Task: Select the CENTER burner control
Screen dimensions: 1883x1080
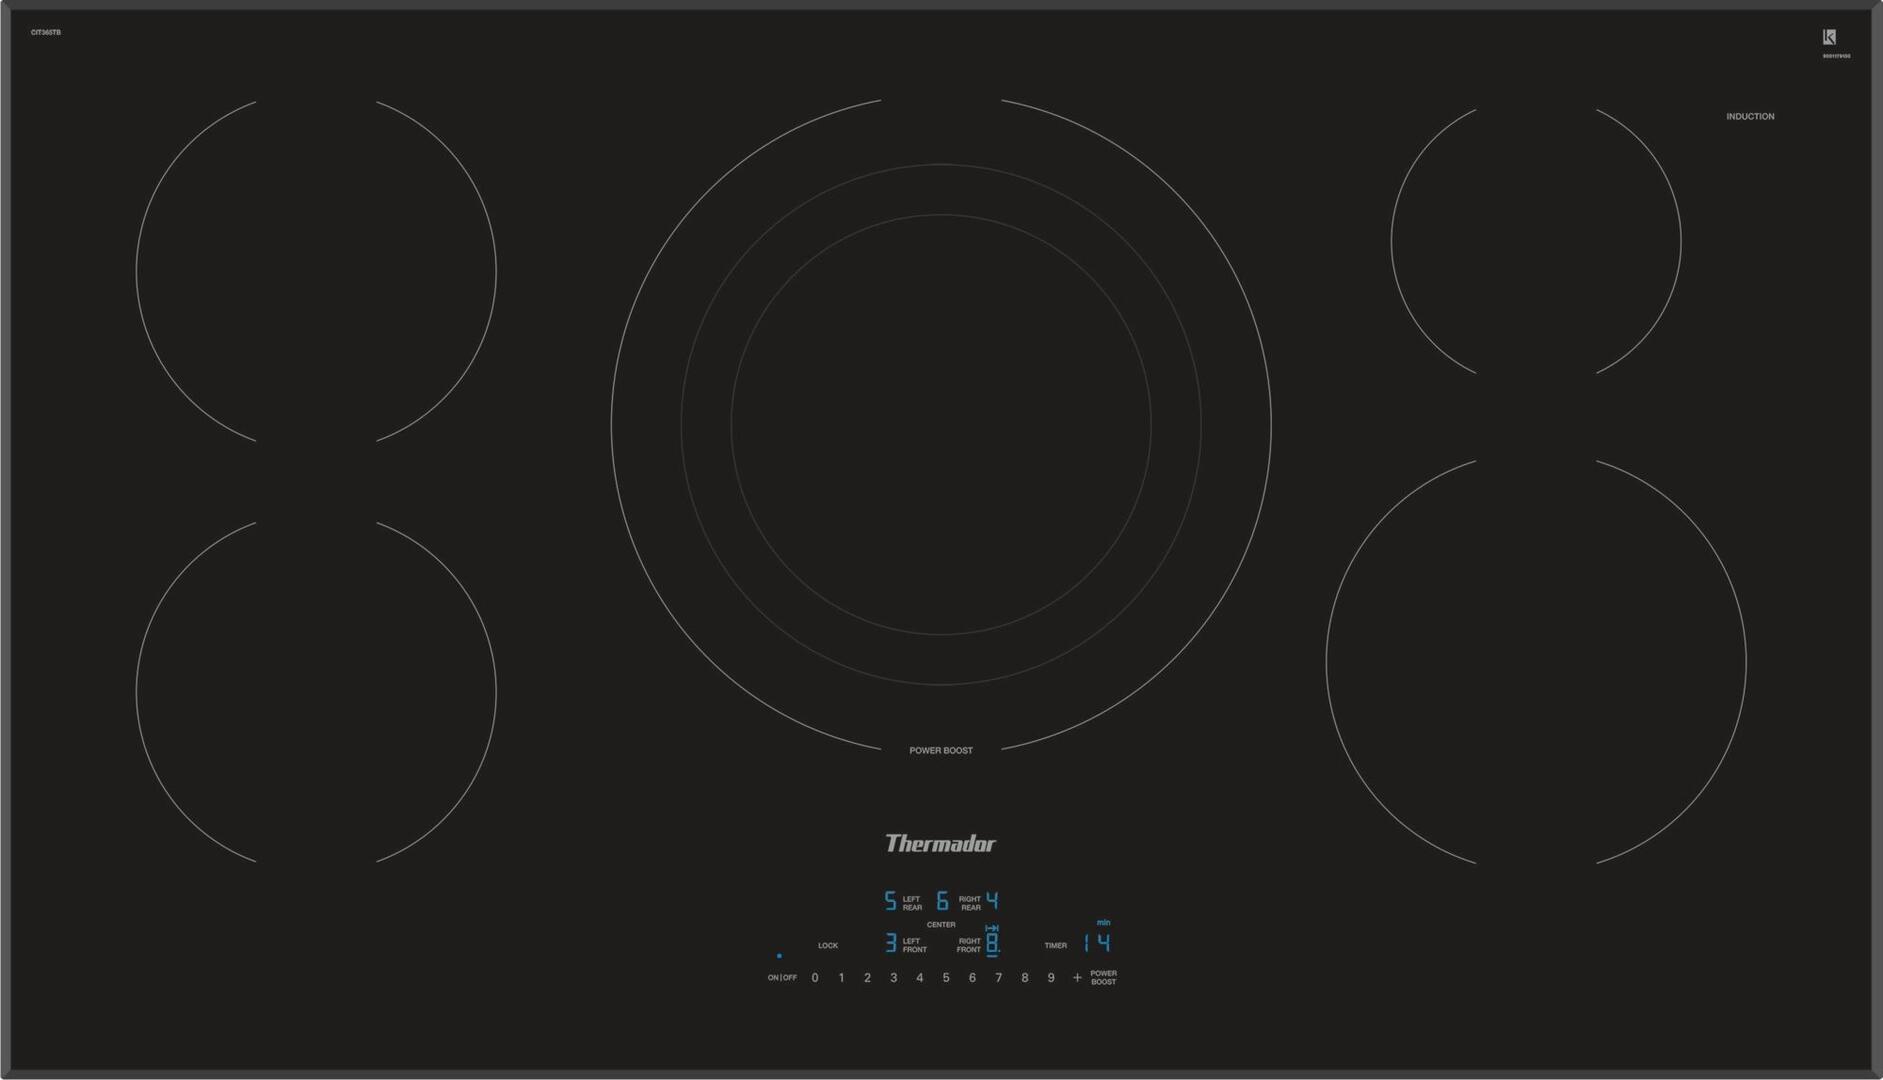Action: (941, 922)
